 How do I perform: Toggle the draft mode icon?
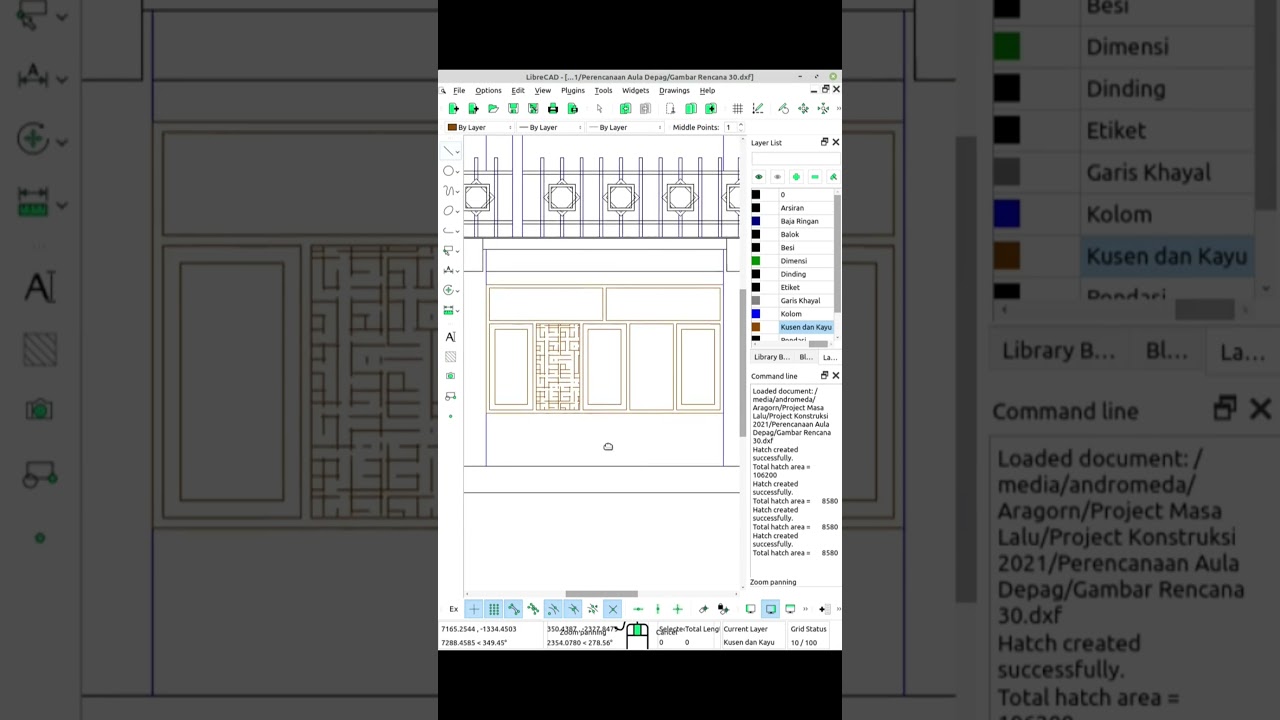coord(758,108)
